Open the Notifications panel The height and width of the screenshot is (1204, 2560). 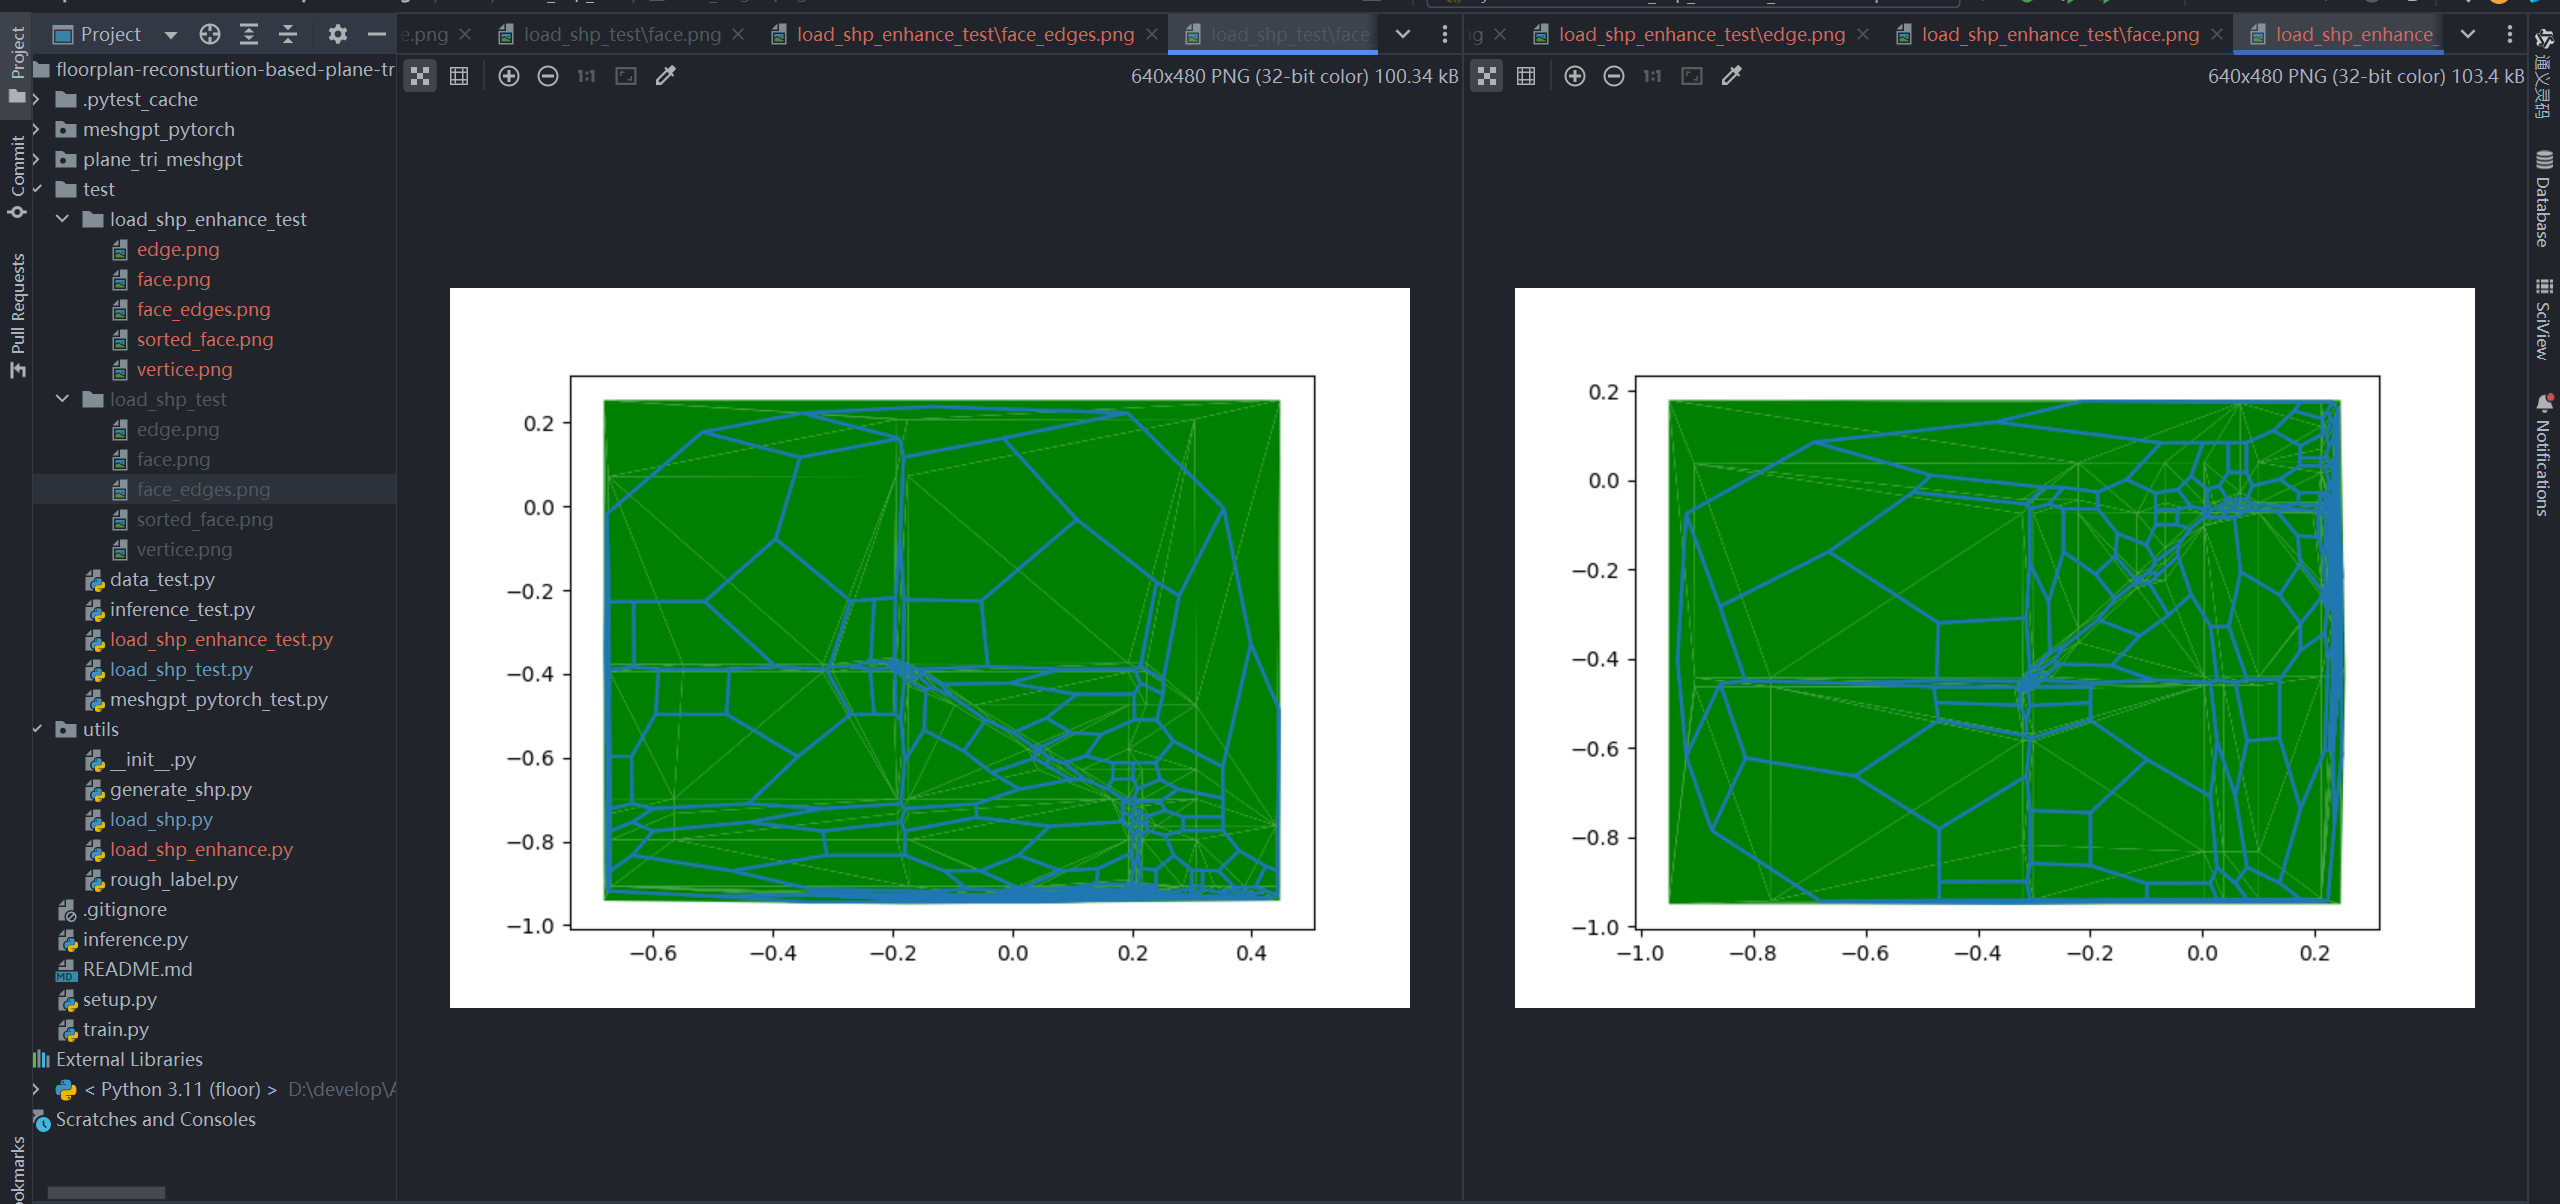point(2544,454)
